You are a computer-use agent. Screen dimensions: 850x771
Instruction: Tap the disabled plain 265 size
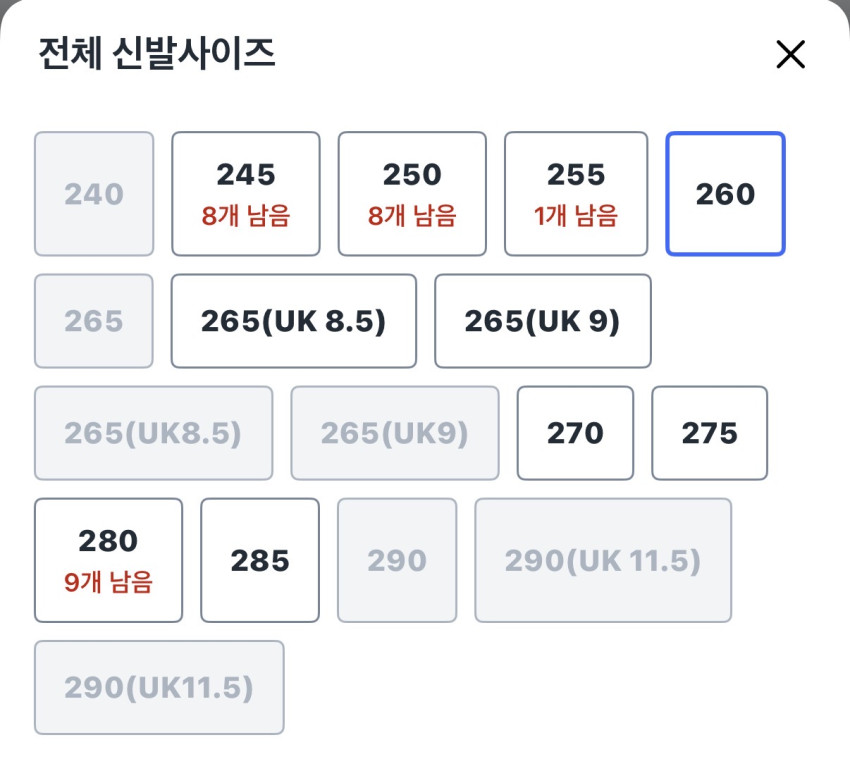click(94, 321)
